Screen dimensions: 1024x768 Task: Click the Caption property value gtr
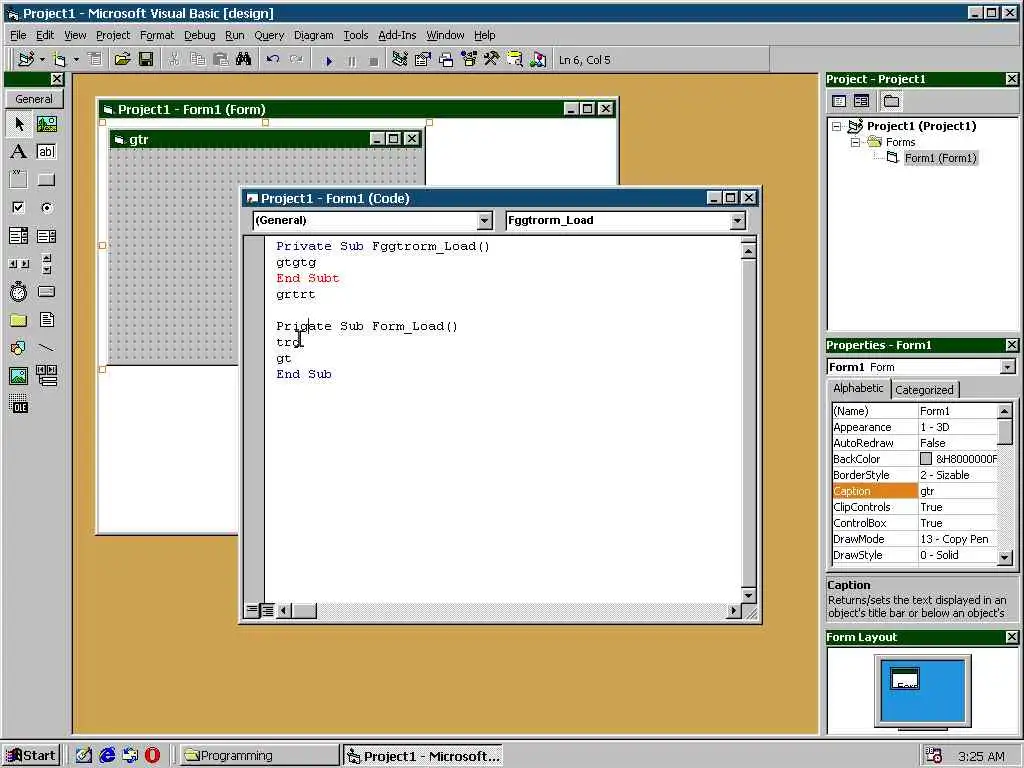pyautogui.click(x=957, y=491)
